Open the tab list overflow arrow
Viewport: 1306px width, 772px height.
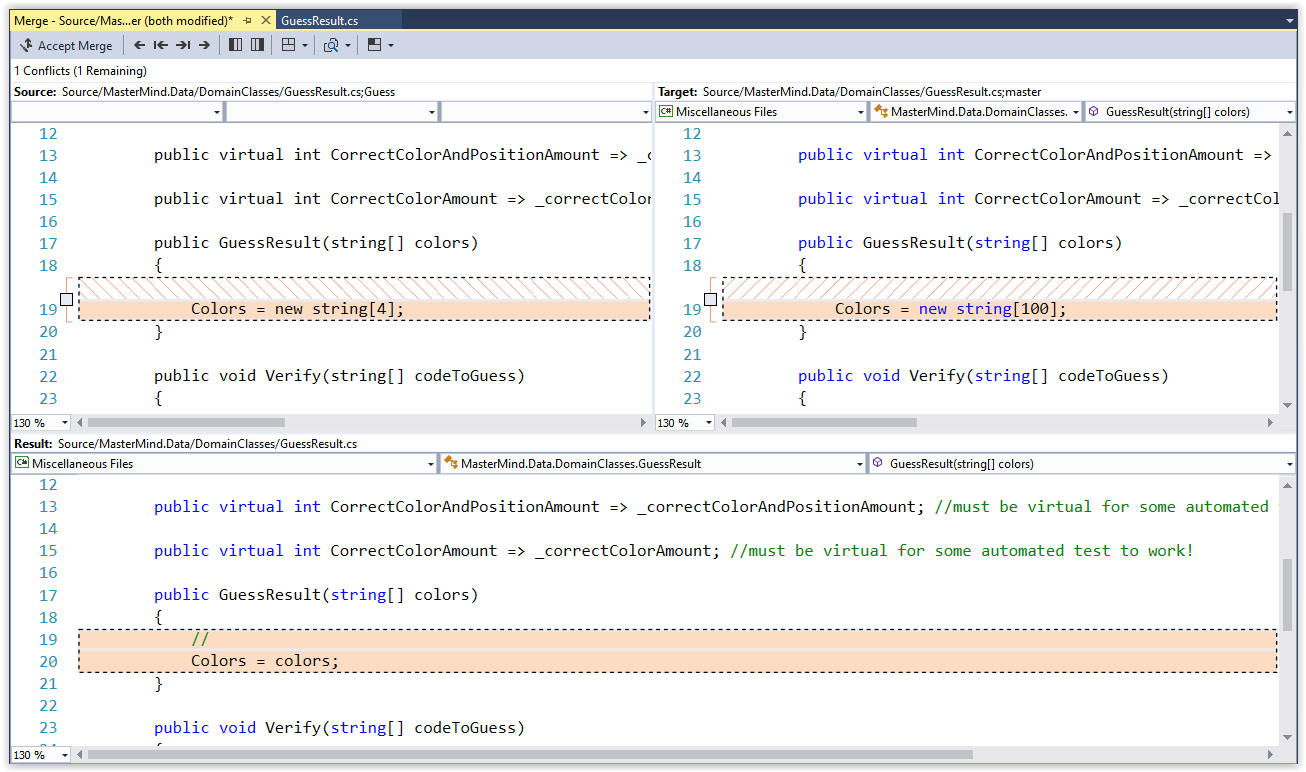tap(1290, 20)
